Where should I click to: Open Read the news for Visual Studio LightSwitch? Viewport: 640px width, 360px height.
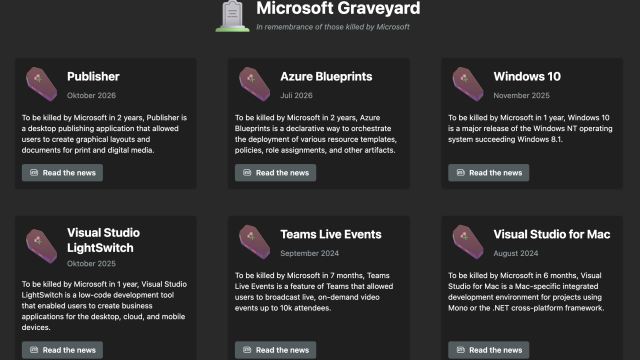(62, 350)
